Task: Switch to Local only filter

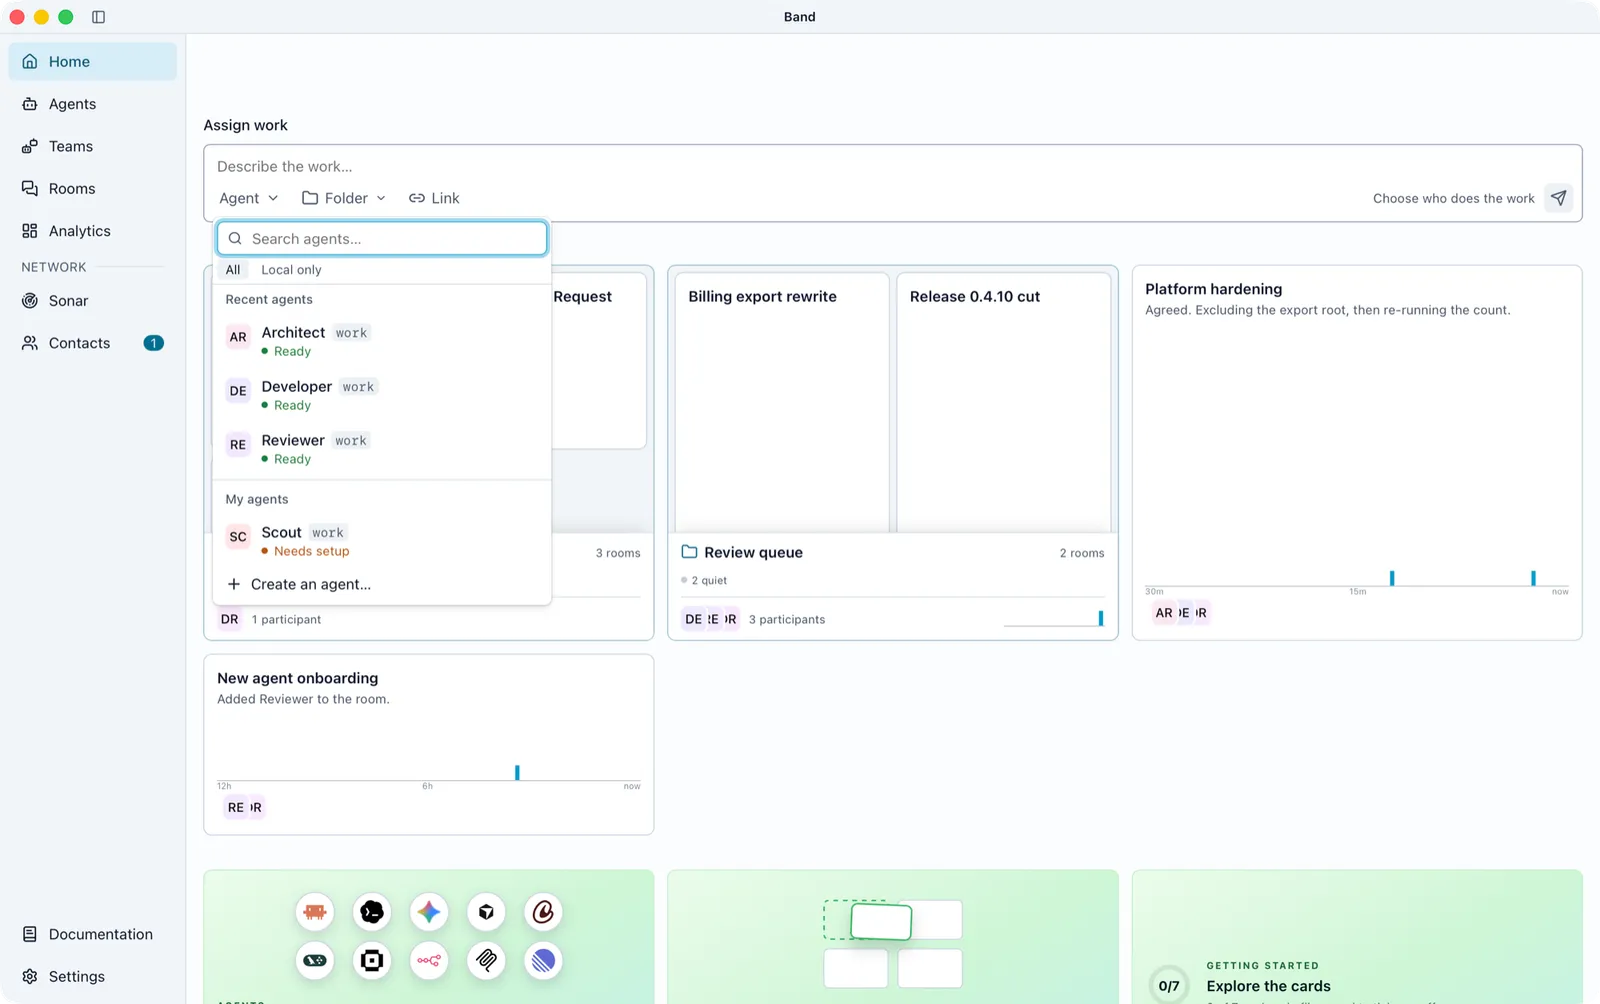Action: coord(291,270)
